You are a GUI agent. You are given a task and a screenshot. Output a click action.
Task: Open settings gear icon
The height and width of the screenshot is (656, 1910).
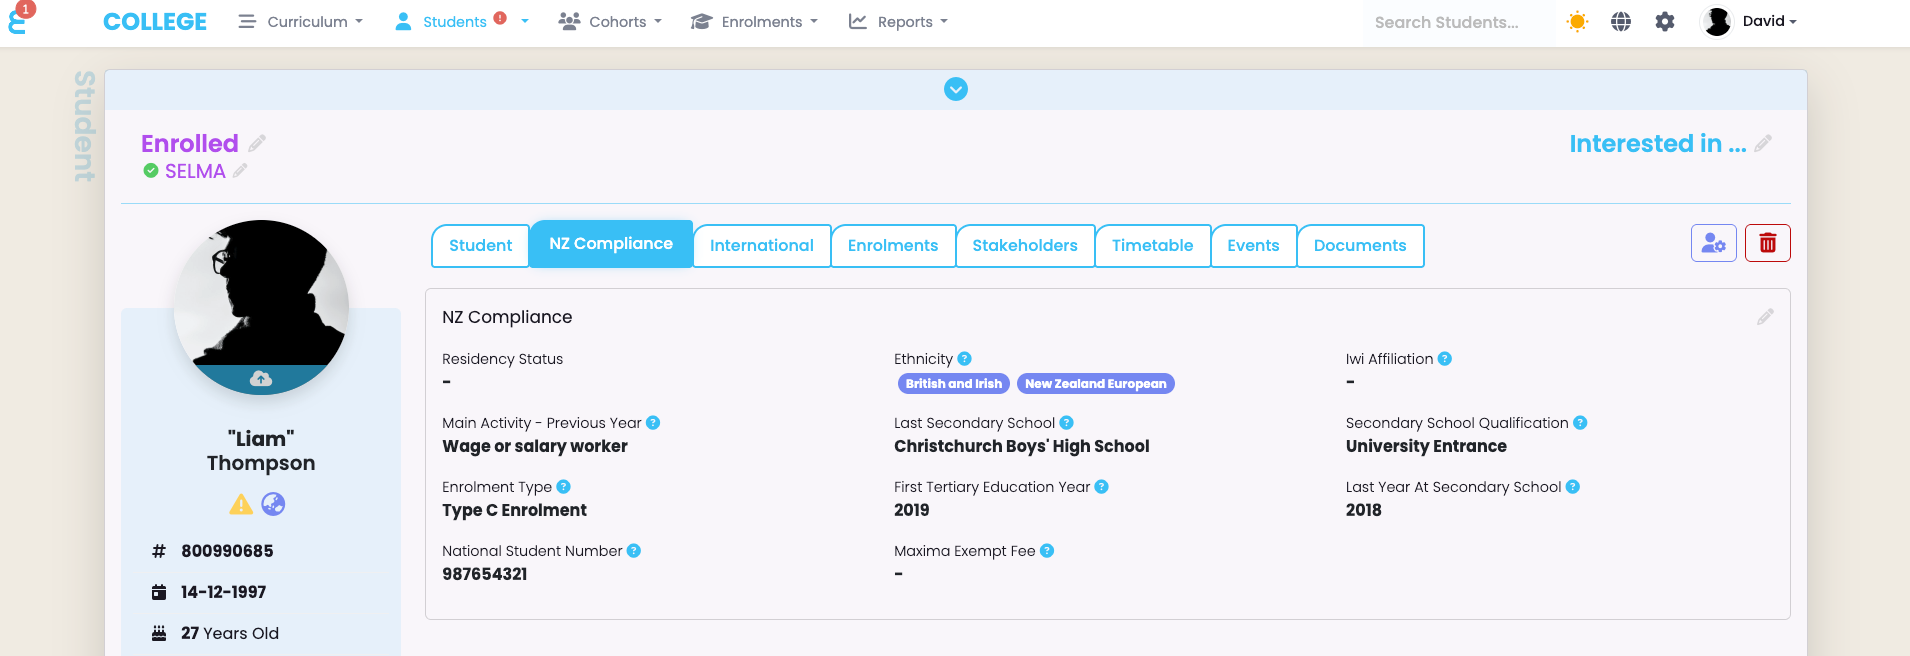1665,21
